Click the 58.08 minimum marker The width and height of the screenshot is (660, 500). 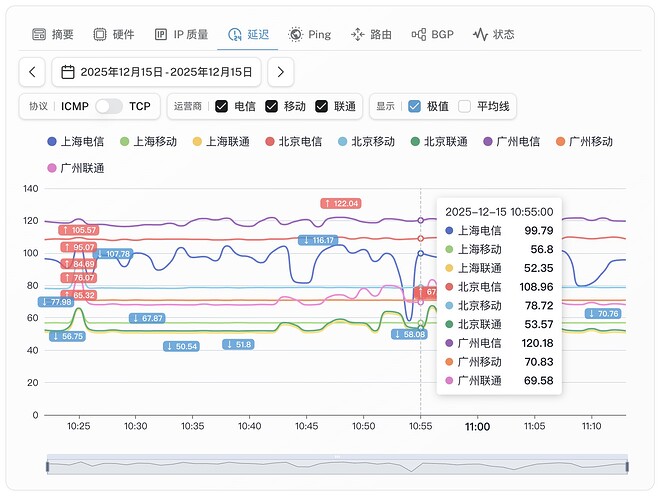tap(410, 335)
